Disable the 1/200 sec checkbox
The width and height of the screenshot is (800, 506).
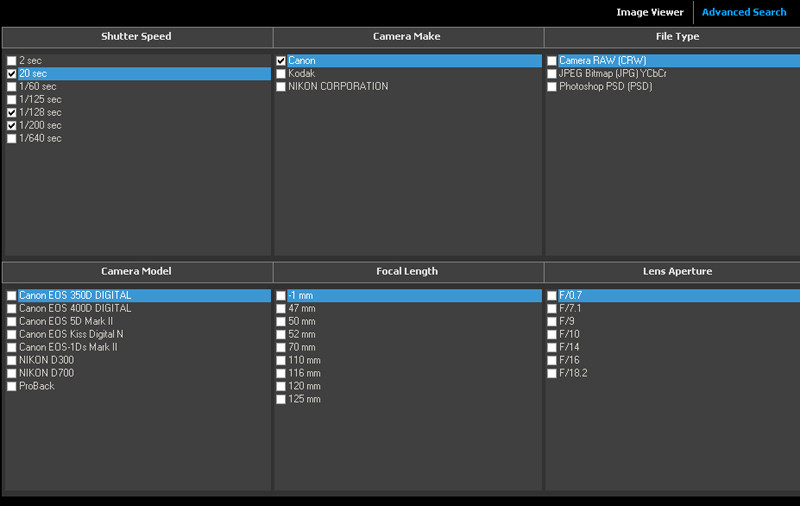pyautogui.click(x=12, y=125)
